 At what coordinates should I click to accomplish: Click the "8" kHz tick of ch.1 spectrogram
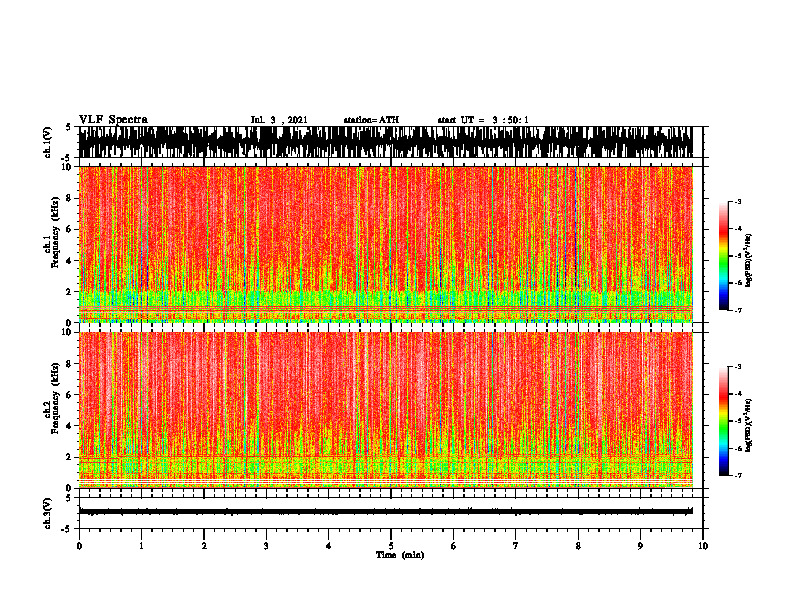[x=70, y=198]
